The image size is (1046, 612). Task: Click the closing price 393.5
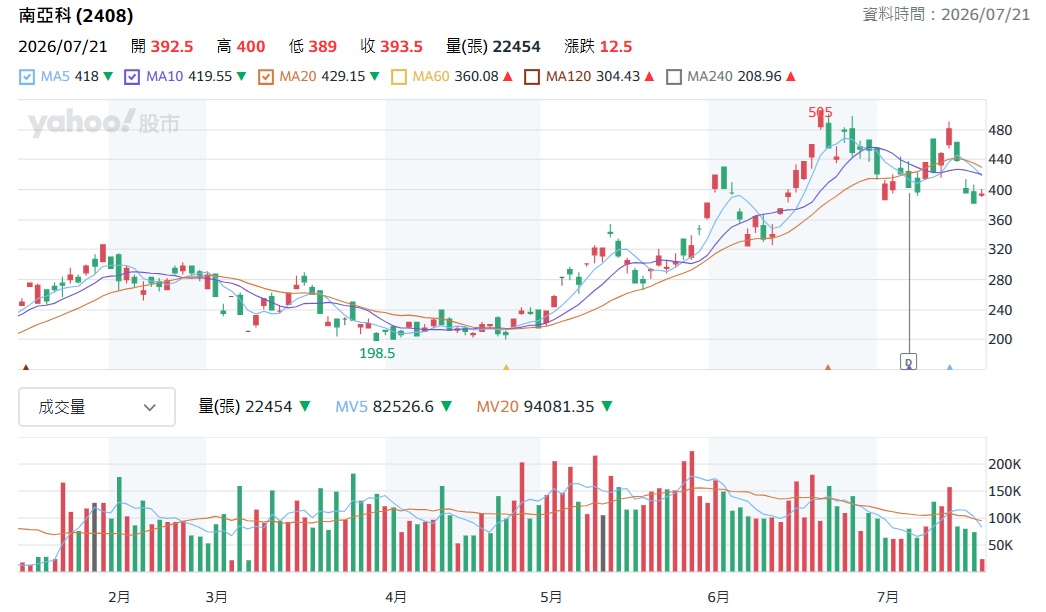pyautogui.click(x=402, y=46)
